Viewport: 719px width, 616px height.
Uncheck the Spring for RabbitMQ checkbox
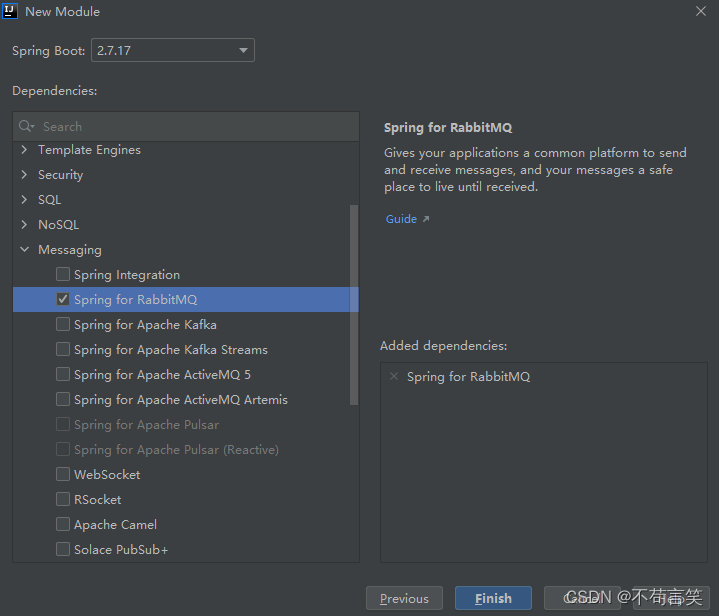pos(63,299)
